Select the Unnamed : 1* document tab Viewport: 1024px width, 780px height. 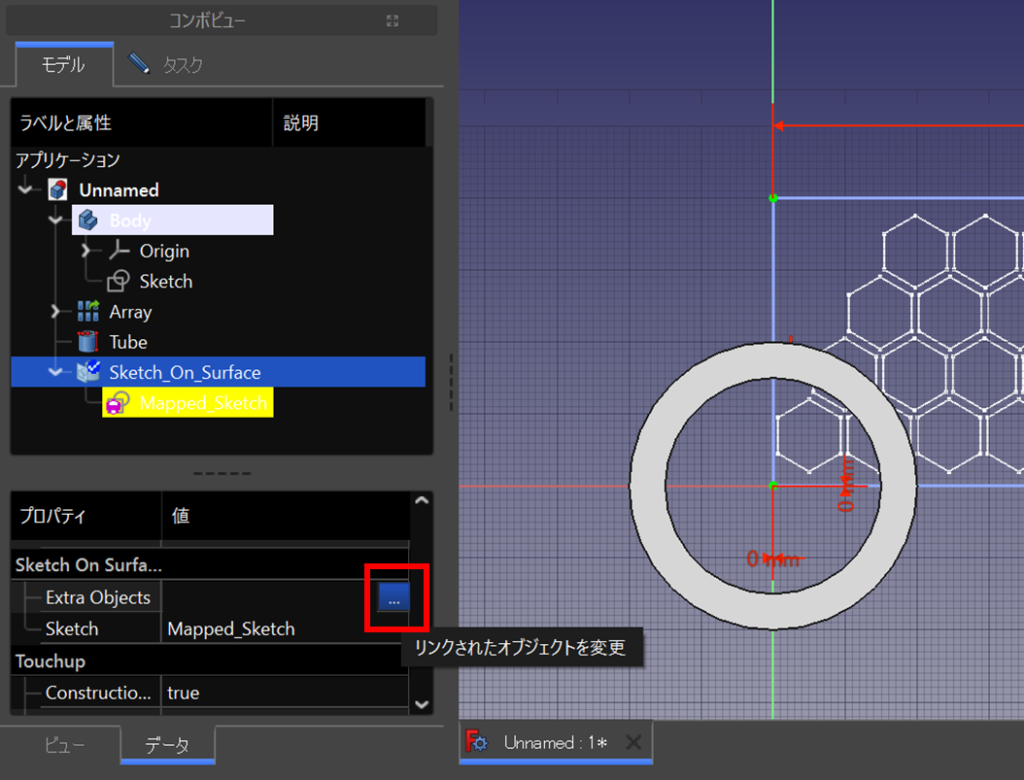[x=555, y=742]
